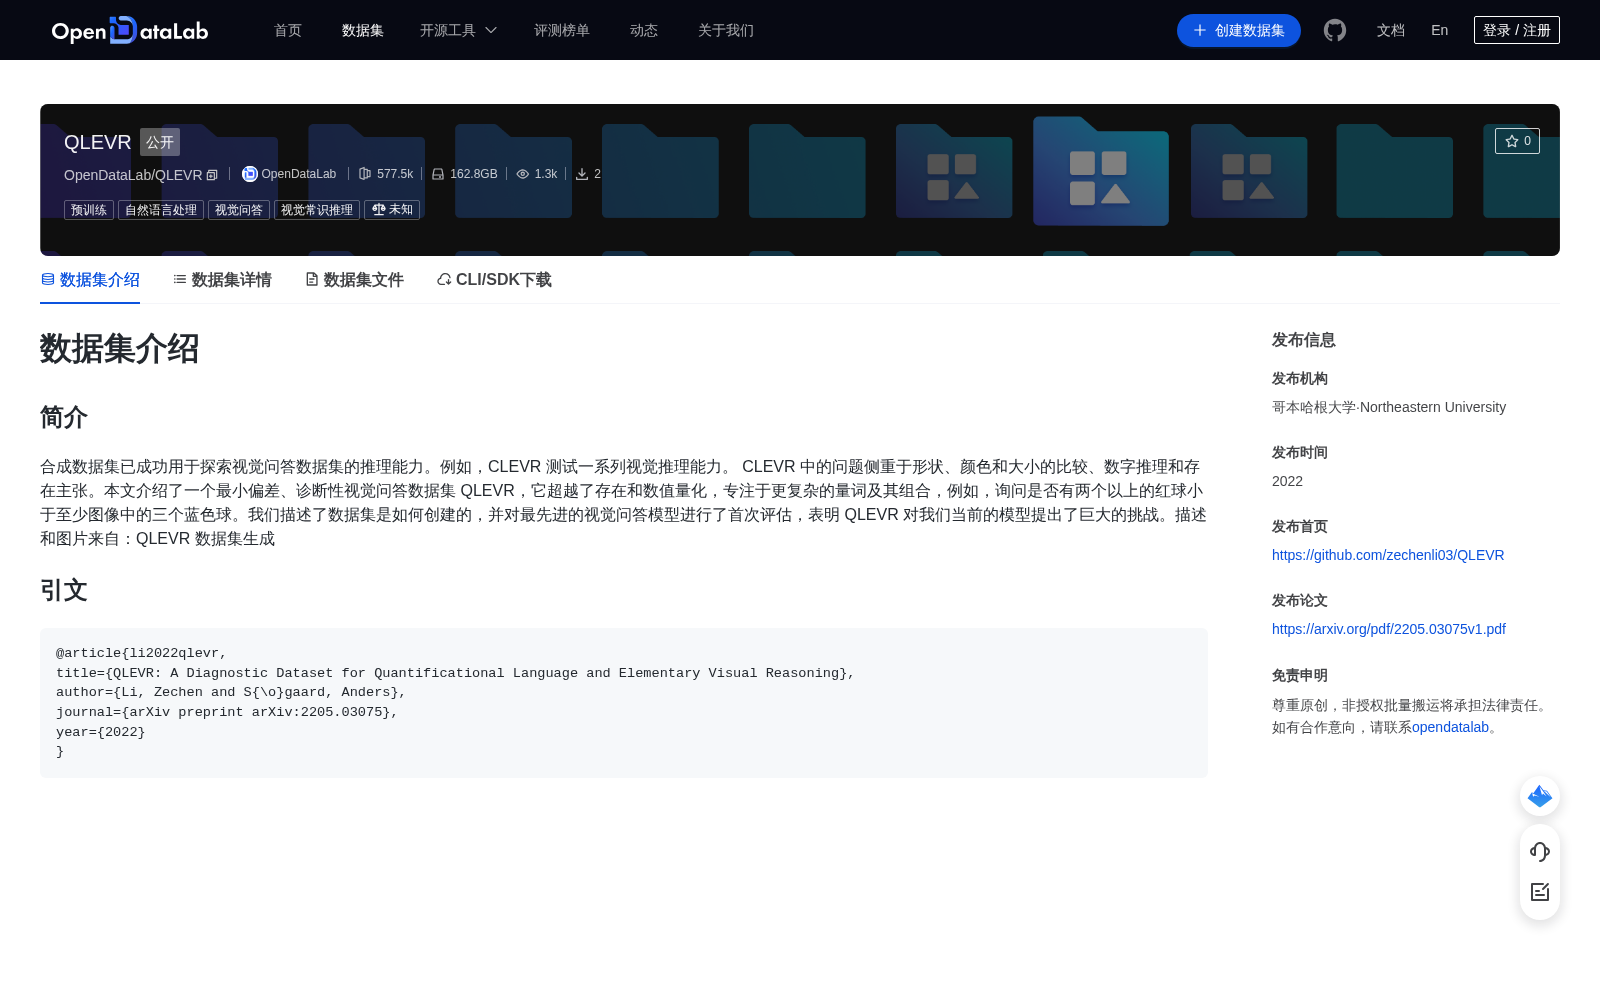The width and height of the screenshot is (1600, 1000).
Task: Click the OpenDataLab organization avatar
Action: click(250, 174)
